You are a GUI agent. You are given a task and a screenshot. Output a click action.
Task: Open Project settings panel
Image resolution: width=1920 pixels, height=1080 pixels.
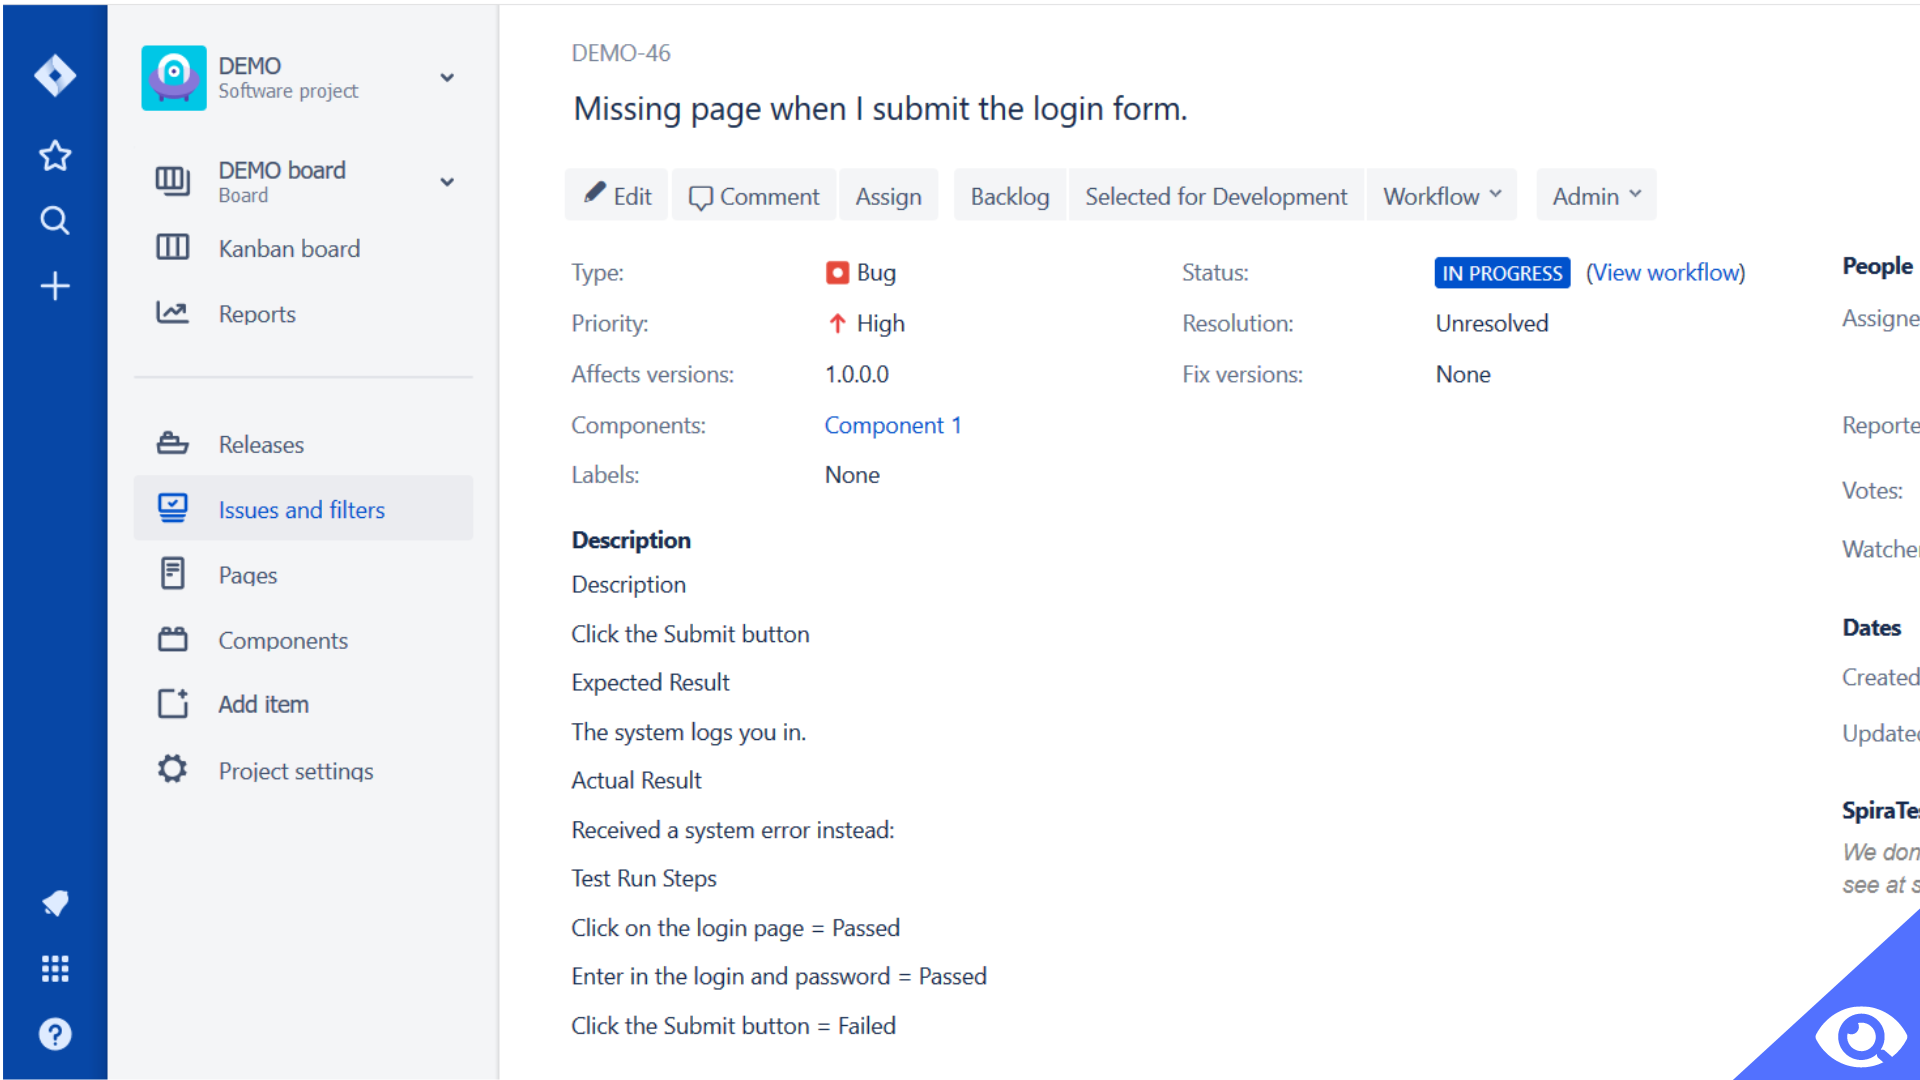pos(295,770)
